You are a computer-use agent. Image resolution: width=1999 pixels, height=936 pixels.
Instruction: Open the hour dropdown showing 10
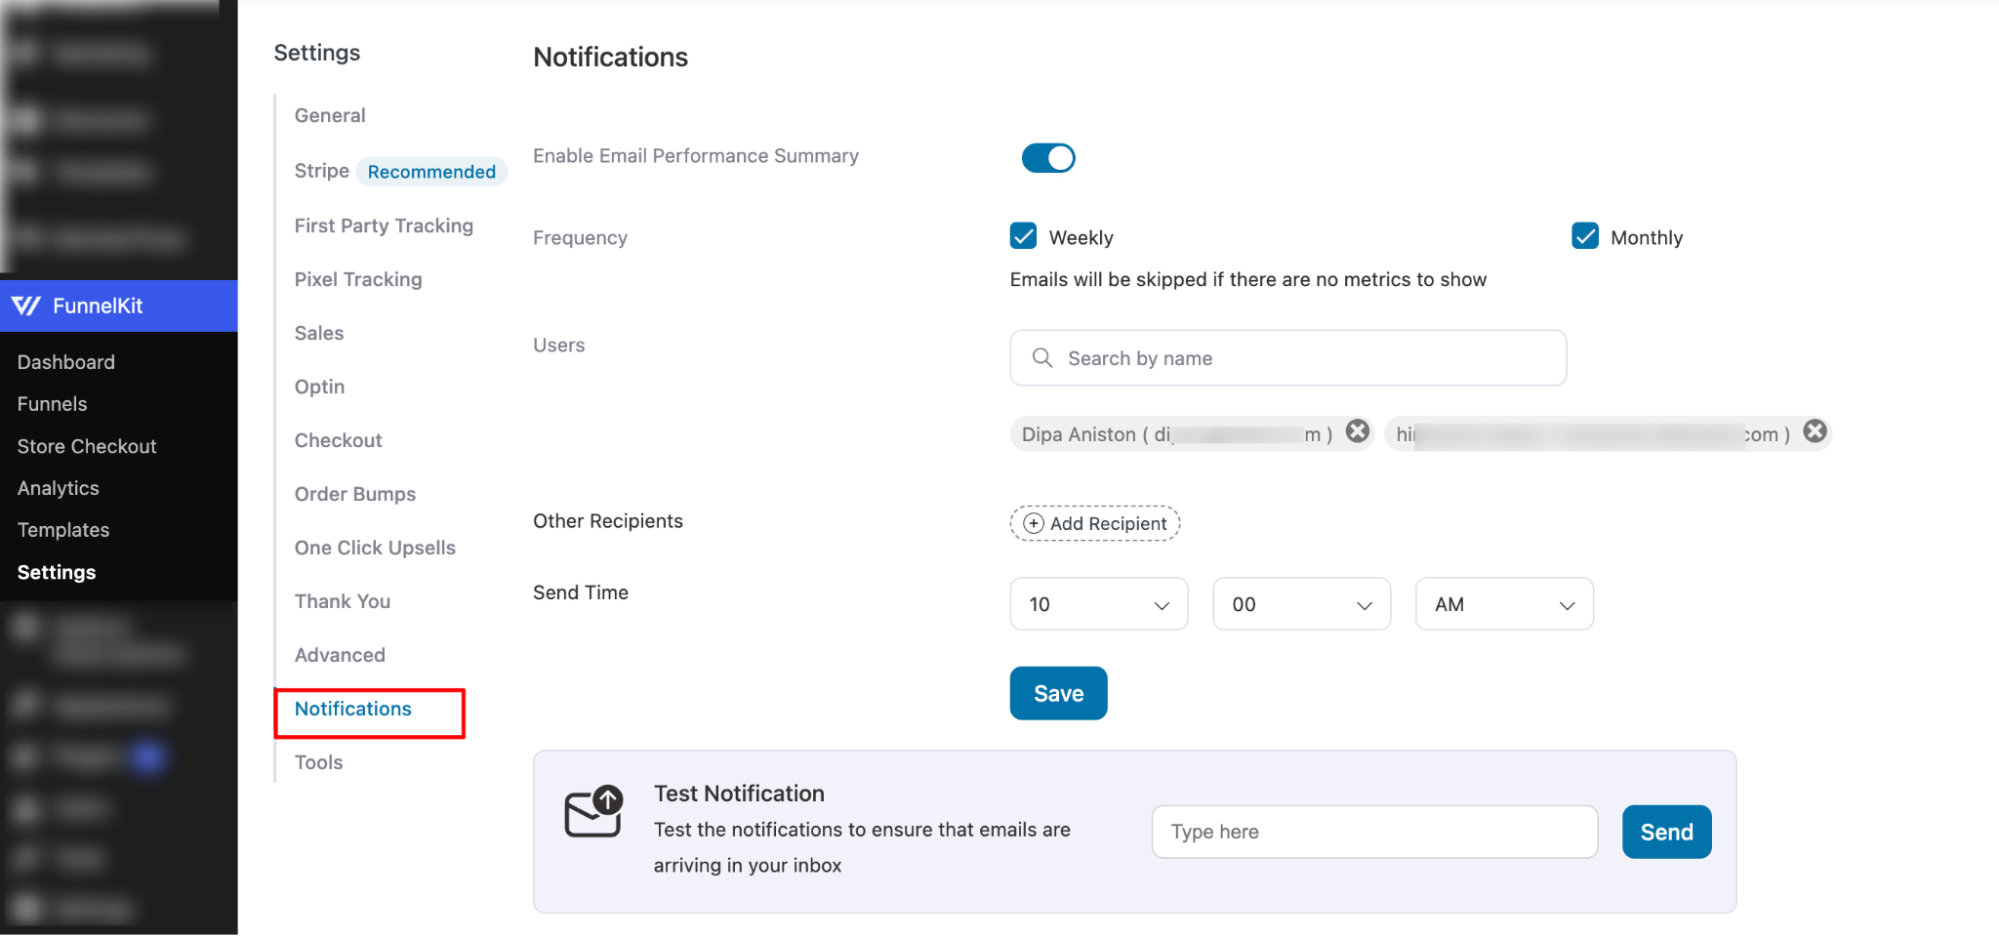tap(1098, 604)
